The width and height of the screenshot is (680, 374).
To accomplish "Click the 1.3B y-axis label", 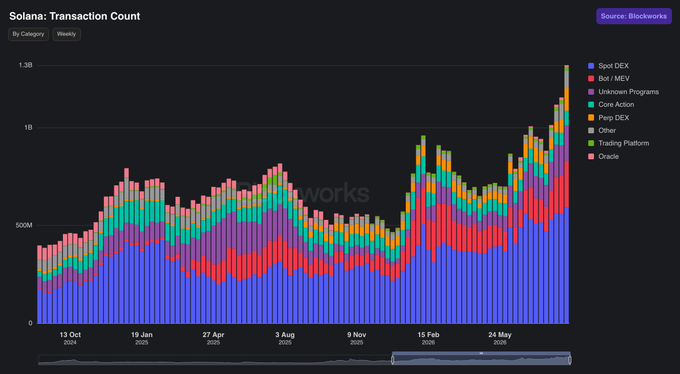I will click(x=26, y=66).
